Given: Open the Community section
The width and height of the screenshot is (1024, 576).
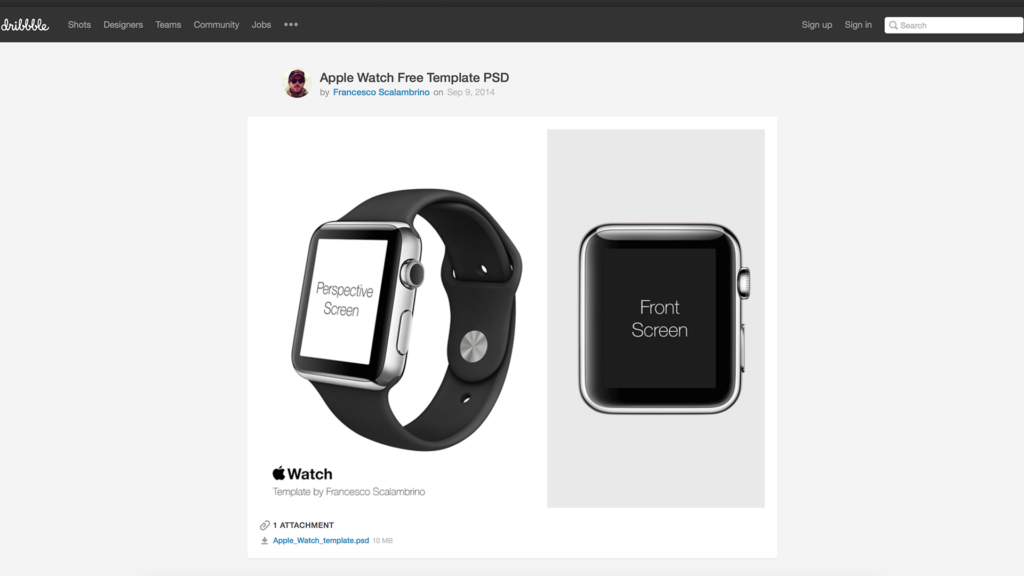Looking at the screenshot, I should pos(216,25).
